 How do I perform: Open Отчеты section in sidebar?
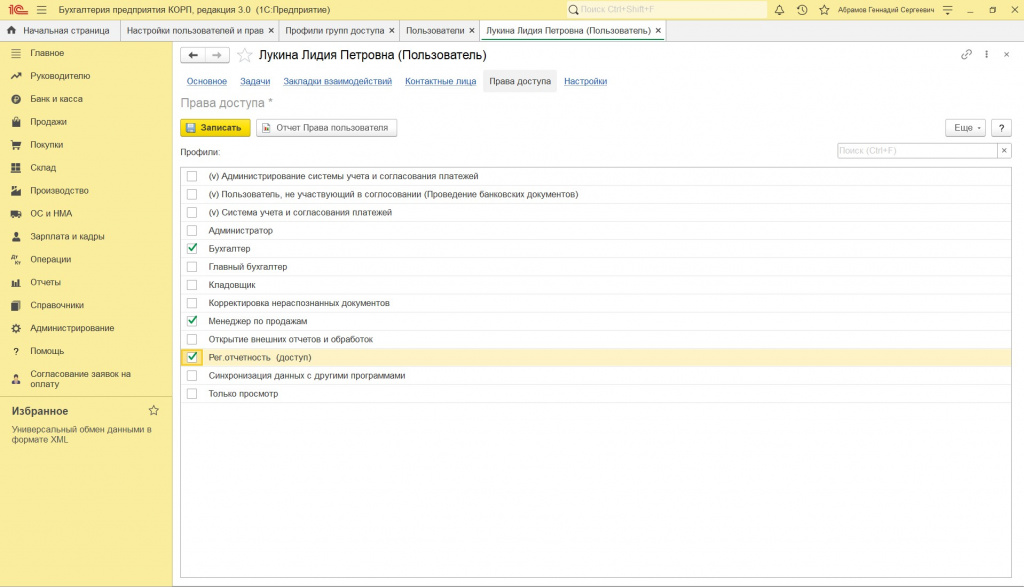click(45, 282)
